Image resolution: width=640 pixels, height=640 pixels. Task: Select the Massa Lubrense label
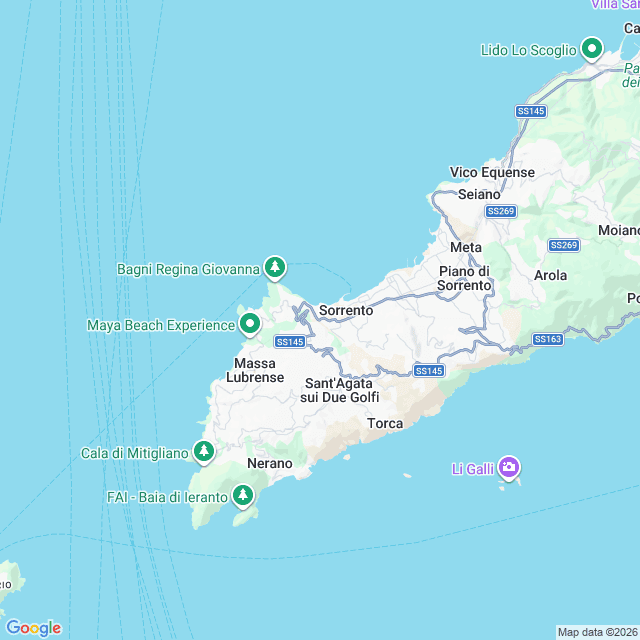255,370
